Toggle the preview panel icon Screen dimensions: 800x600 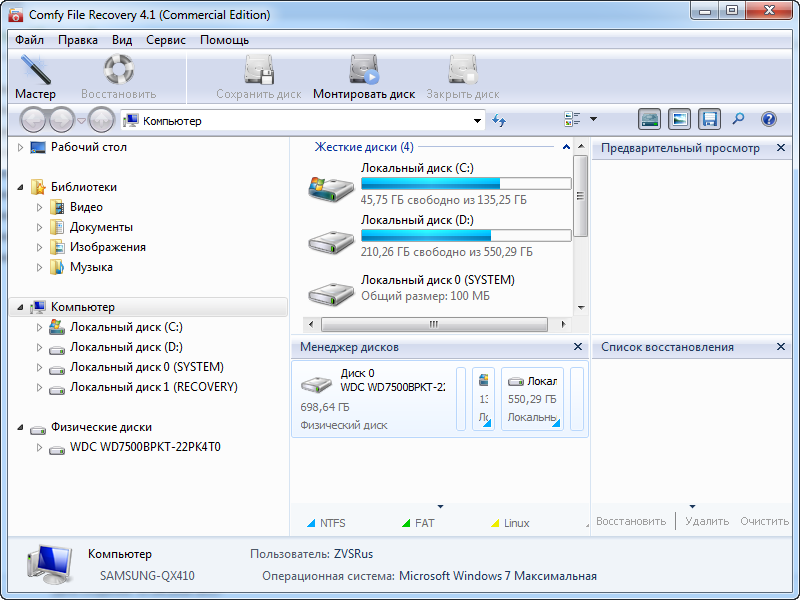tap(679, 120)
